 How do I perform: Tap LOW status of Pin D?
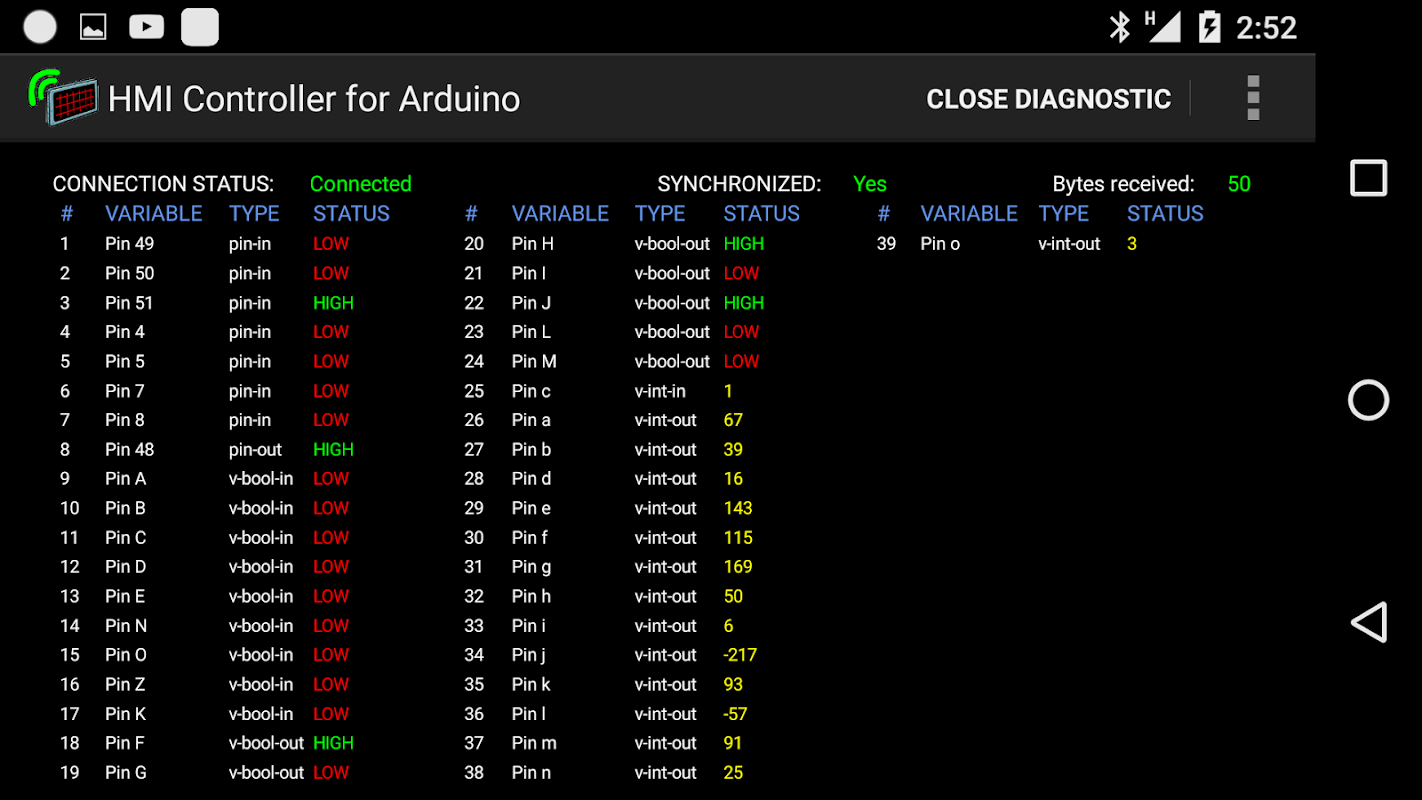tap(331, 567)
